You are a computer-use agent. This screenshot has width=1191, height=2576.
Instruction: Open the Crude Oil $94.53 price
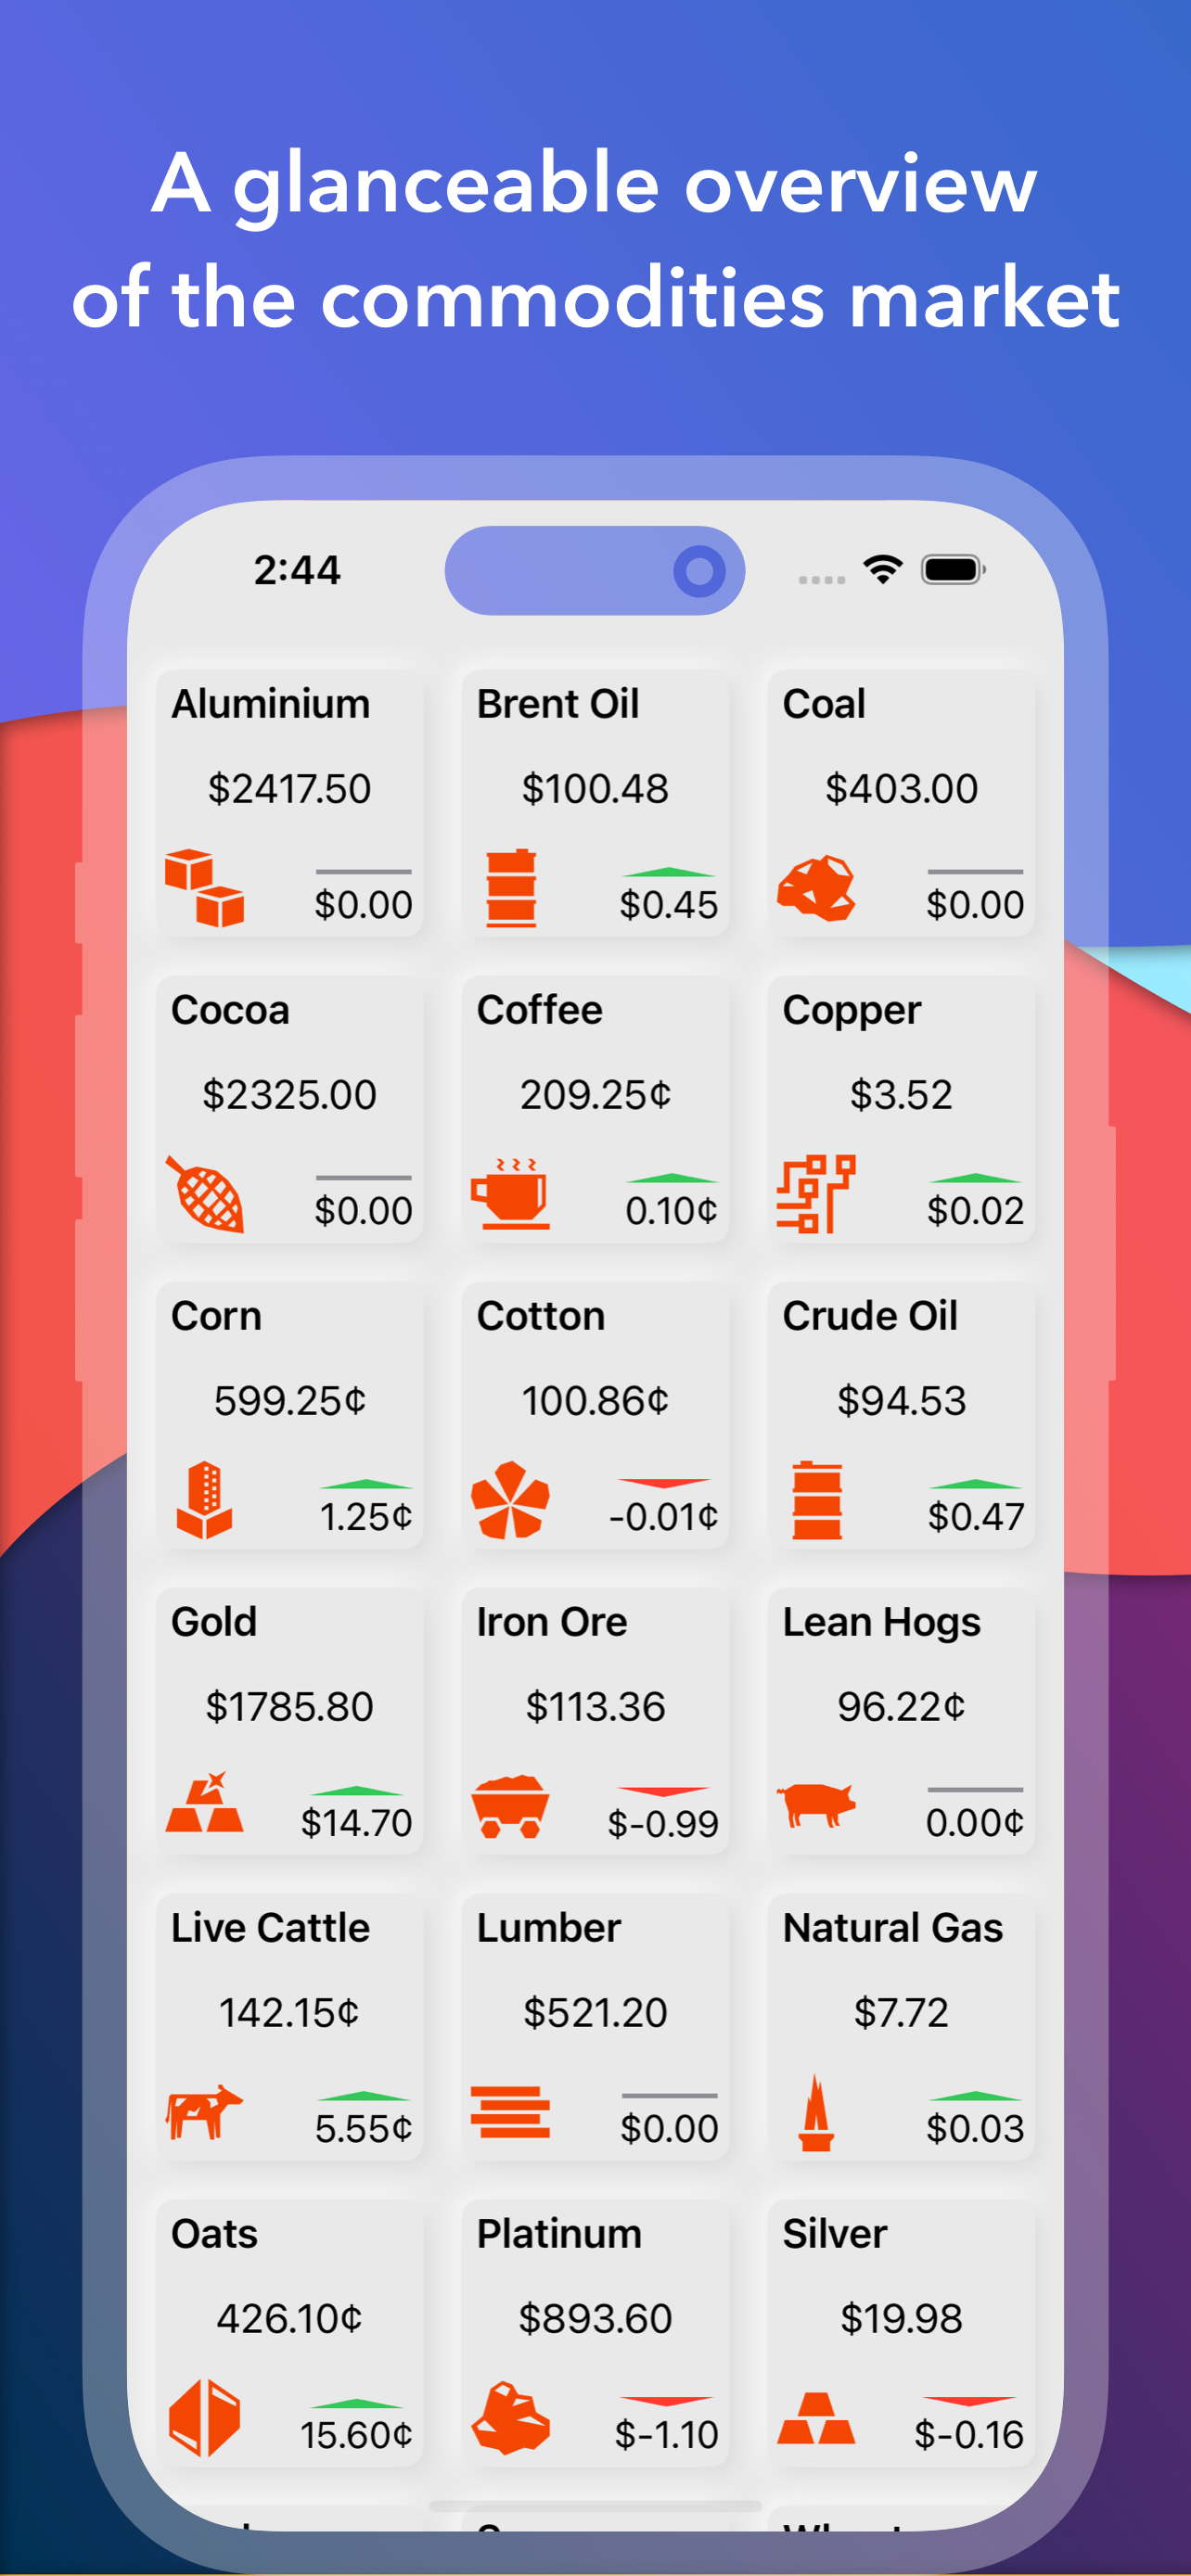[x=901, y=1400]
